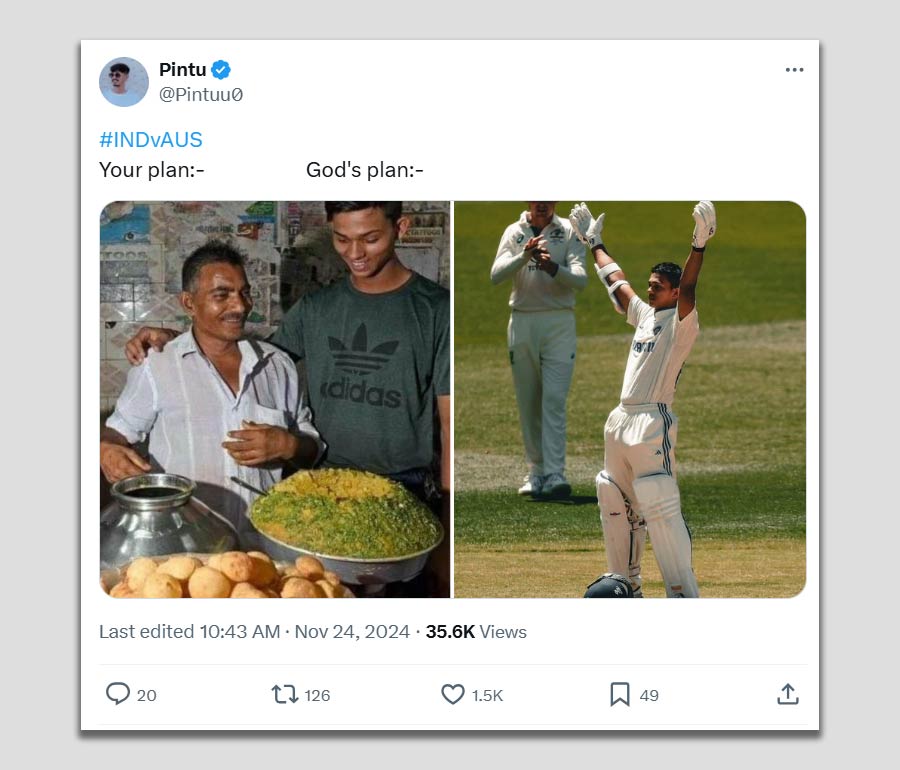Click the repost arrows icon
This screenshot has height=770, width=900.
point(285,694)
